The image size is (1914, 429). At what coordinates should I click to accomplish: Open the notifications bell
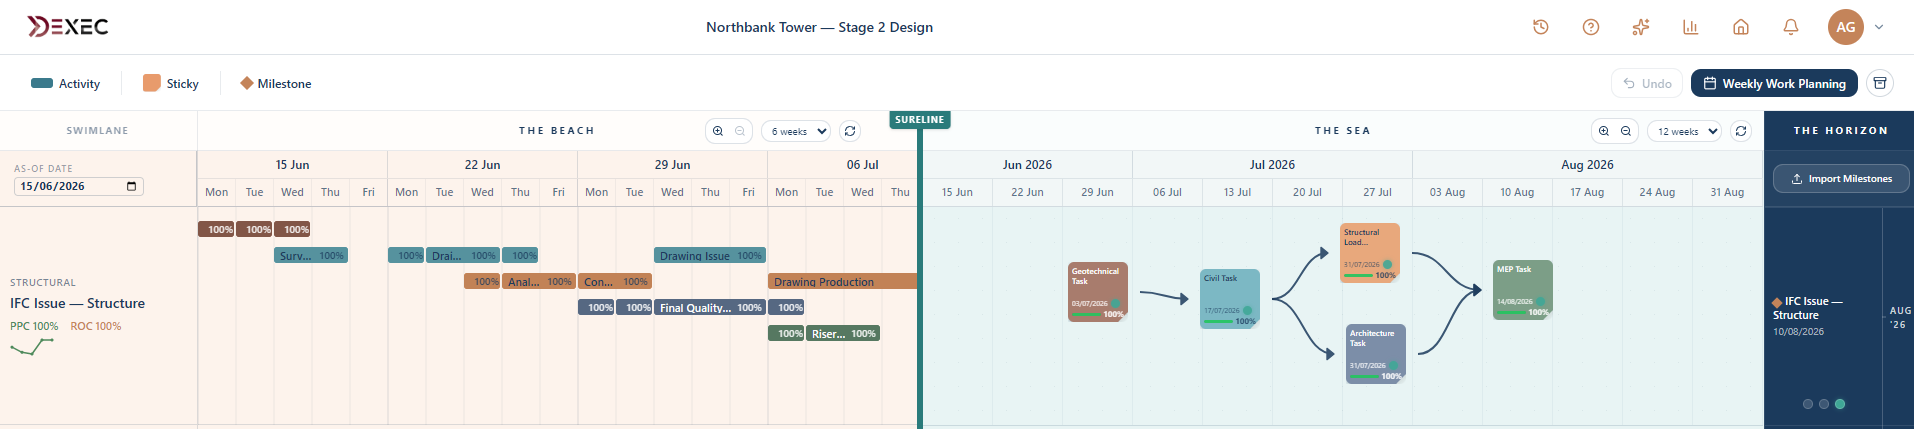(x=1790, y=27)
